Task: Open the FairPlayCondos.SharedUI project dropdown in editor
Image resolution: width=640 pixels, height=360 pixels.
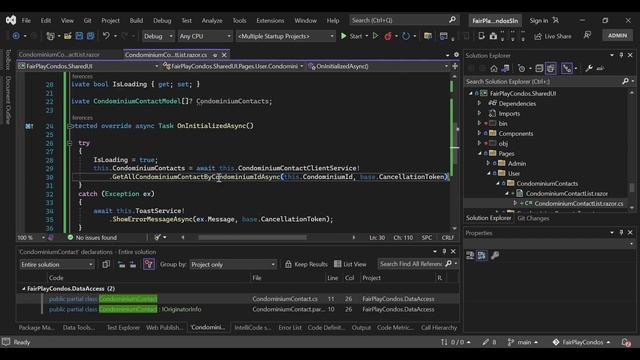Action: click(88, 66)
